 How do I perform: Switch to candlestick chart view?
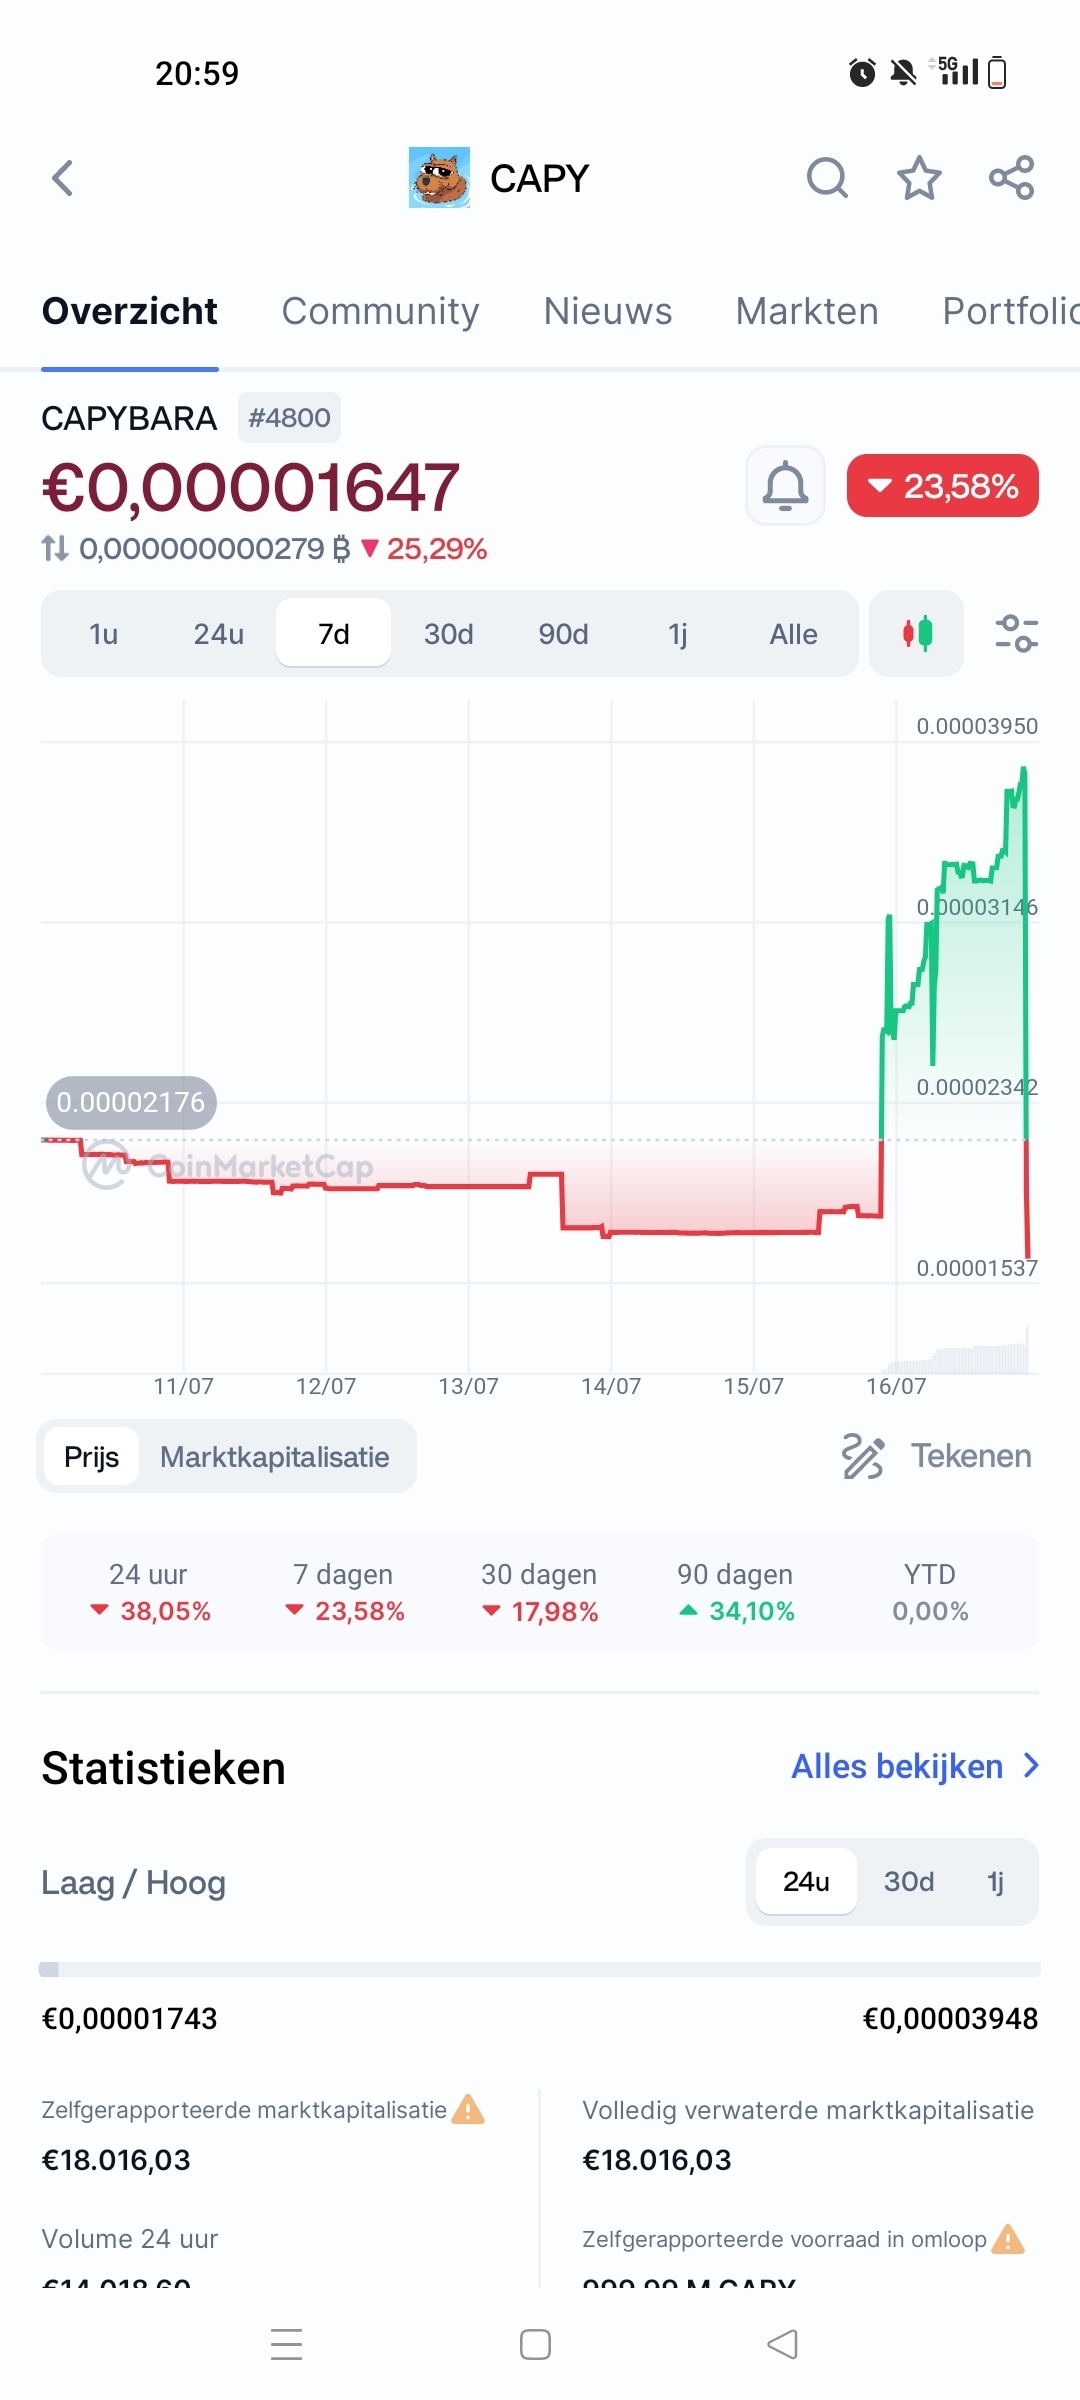(x=916, y=634)
